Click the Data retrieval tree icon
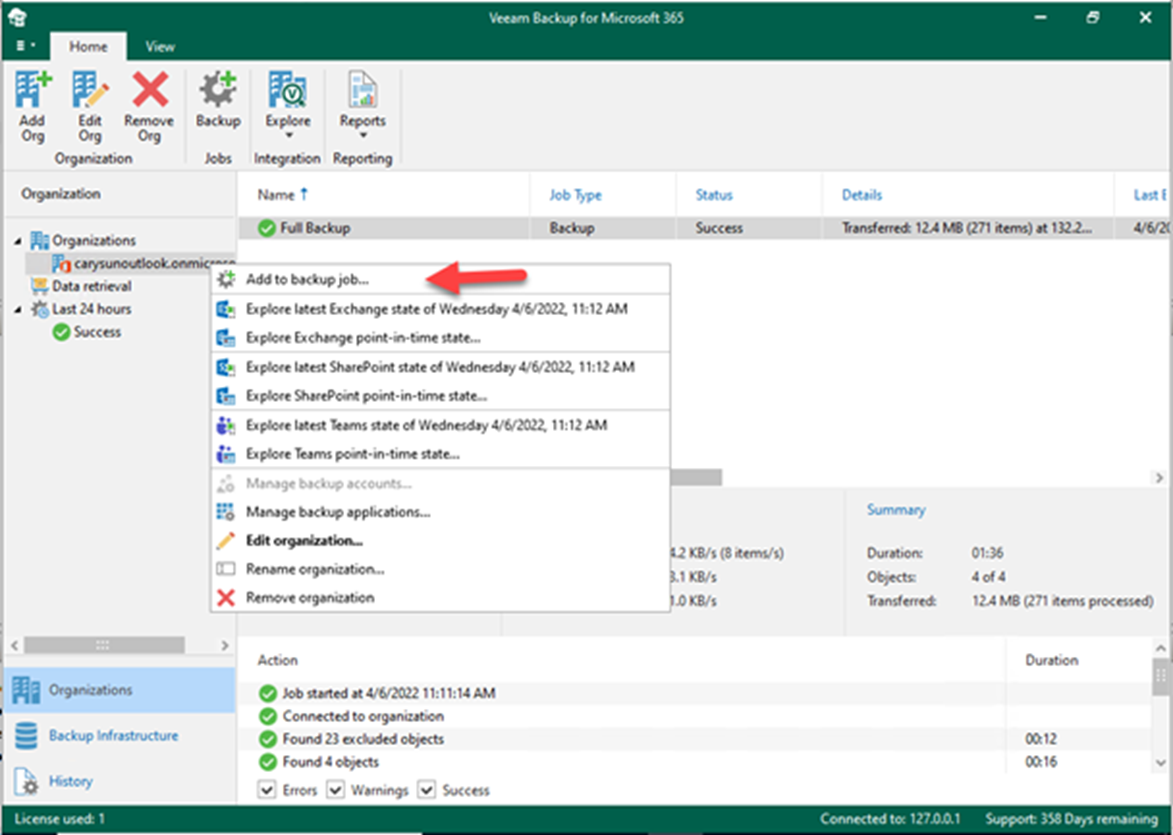The width and height of the screenshot is (1173, 835). (40, 286)
